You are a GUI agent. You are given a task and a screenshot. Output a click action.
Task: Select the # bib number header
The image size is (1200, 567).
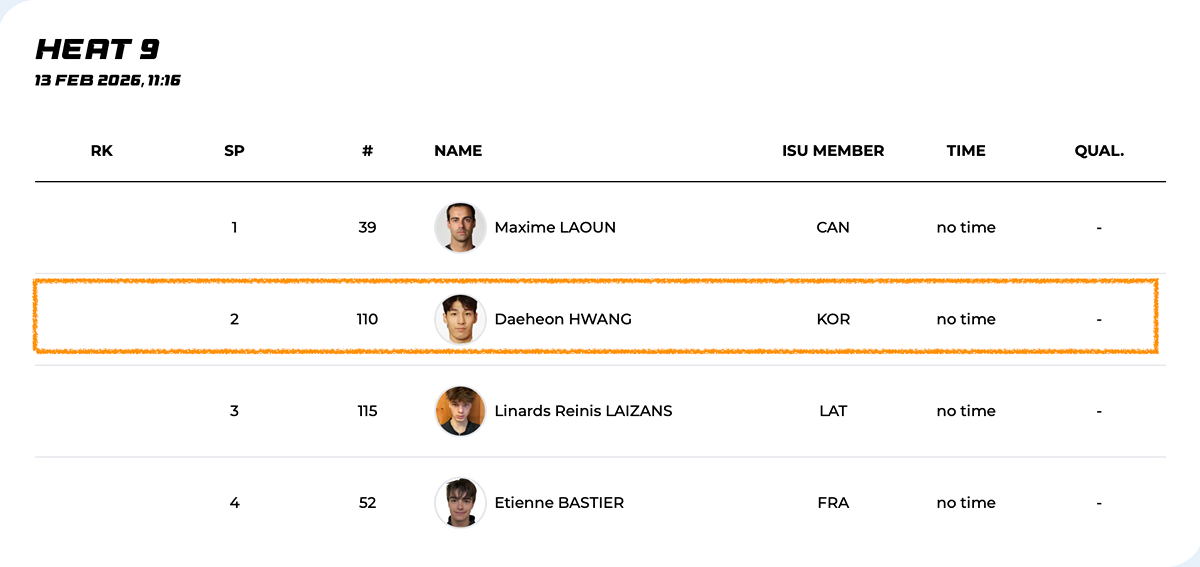coord(367,151)
